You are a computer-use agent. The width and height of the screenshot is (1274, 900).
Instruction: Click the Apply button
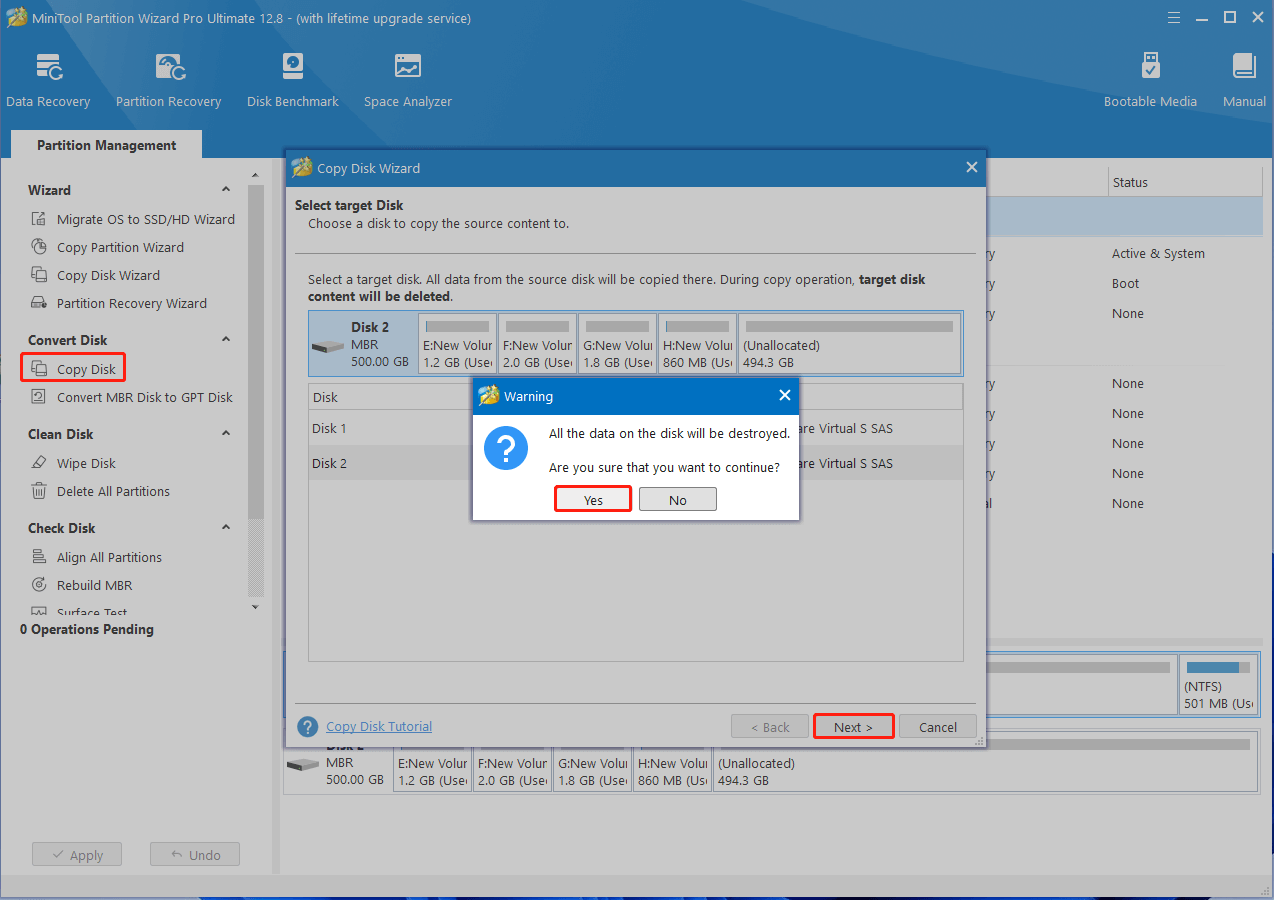pos(77,855)
